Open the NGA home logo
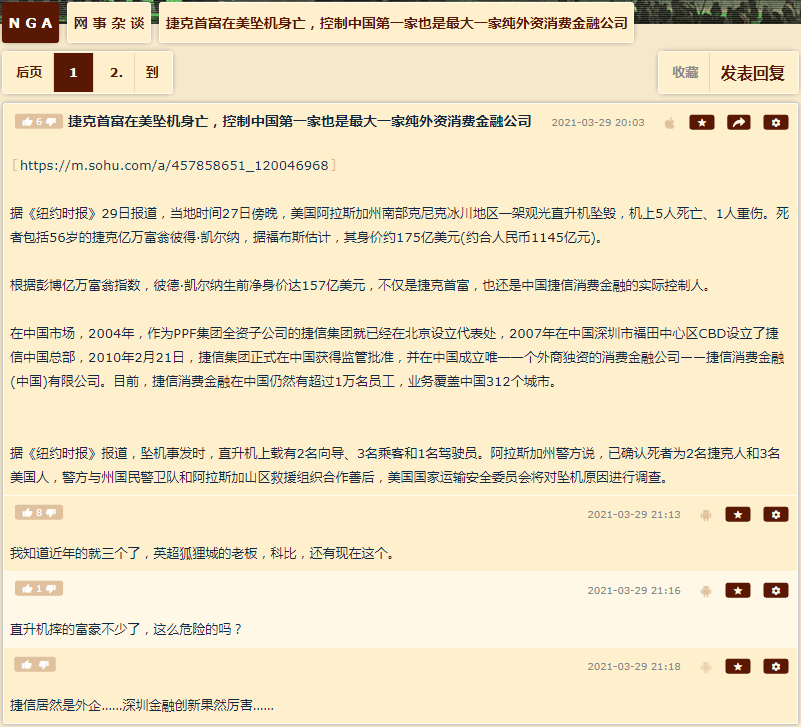Screen dimensions: 801x727 [30, 23]
